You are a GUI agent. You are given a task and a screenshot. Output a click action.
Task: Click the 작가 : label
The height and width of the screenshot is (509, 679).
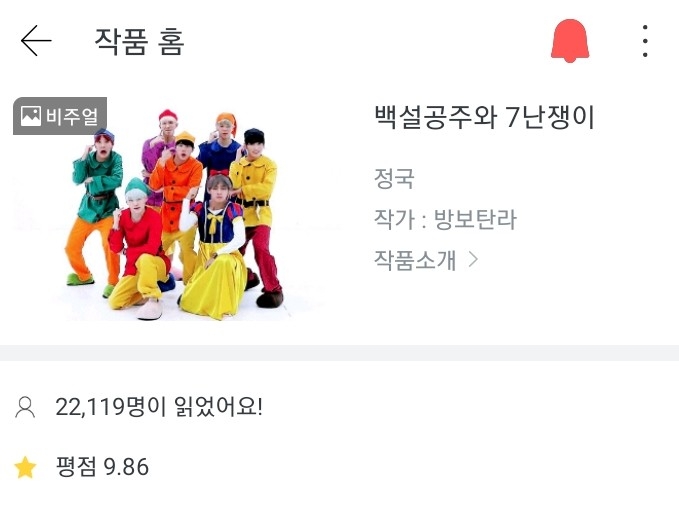401,219
